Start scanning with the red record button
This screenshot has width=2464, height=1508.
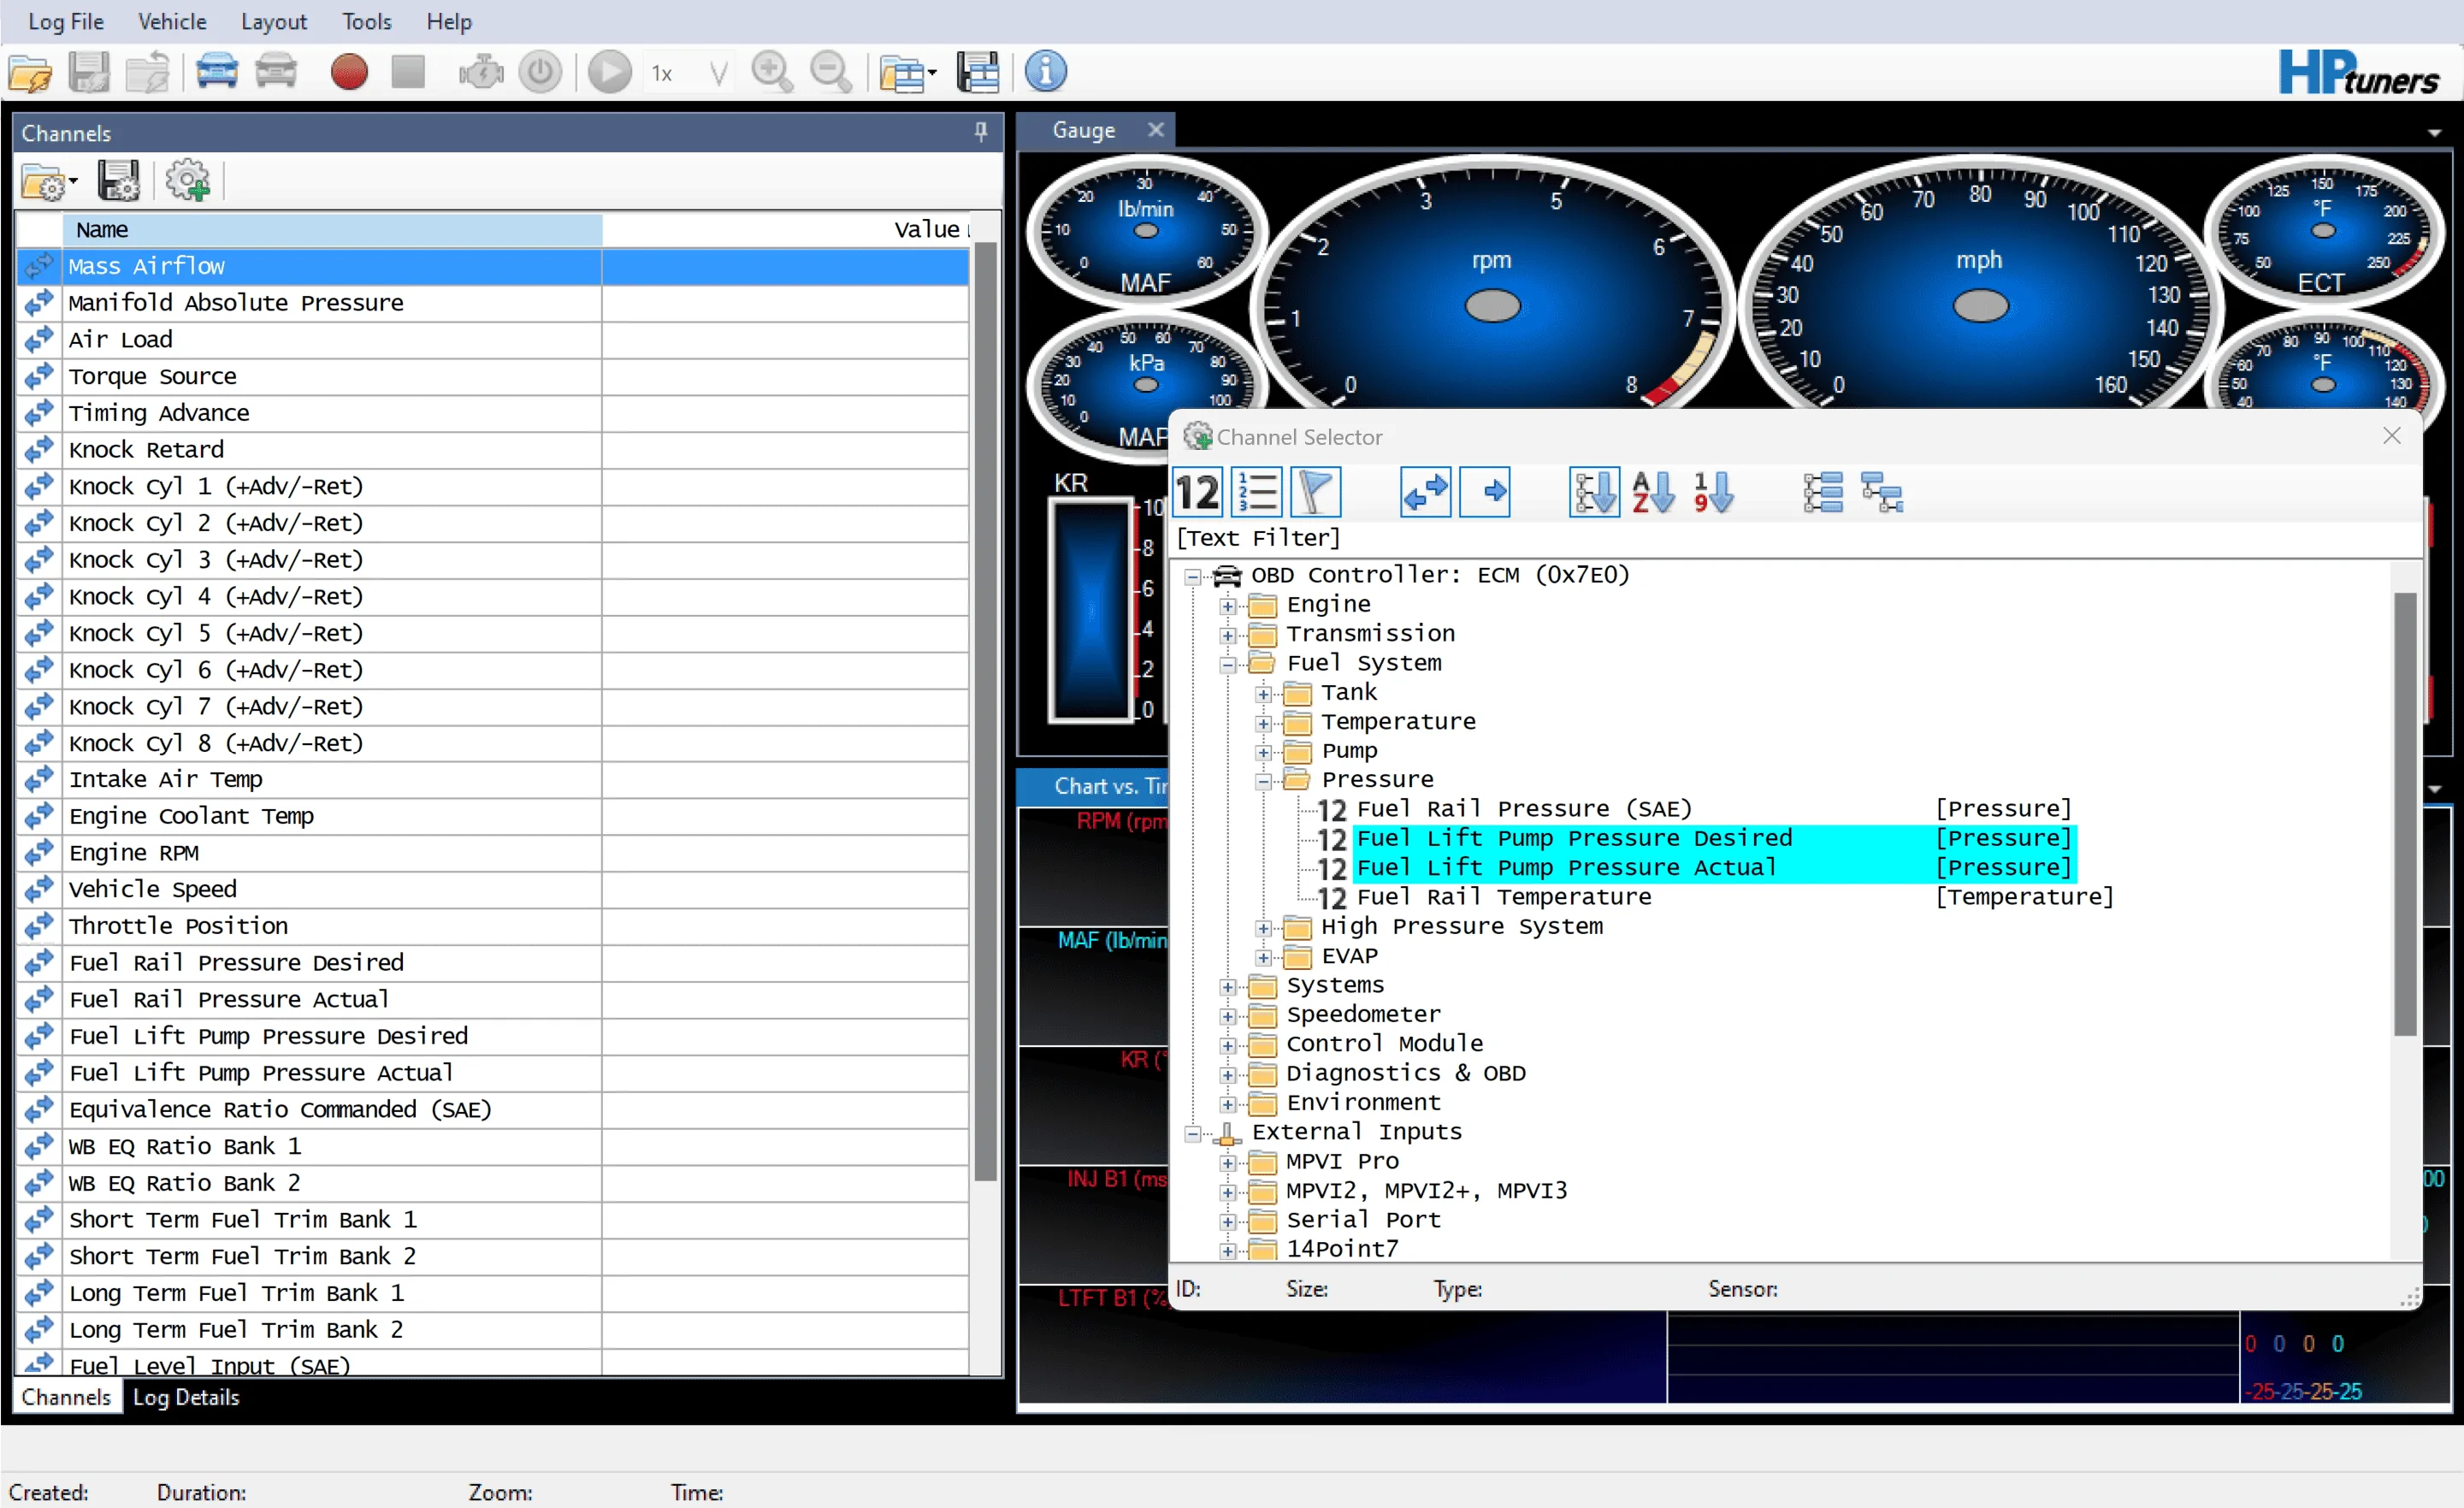tap(349, 72)
